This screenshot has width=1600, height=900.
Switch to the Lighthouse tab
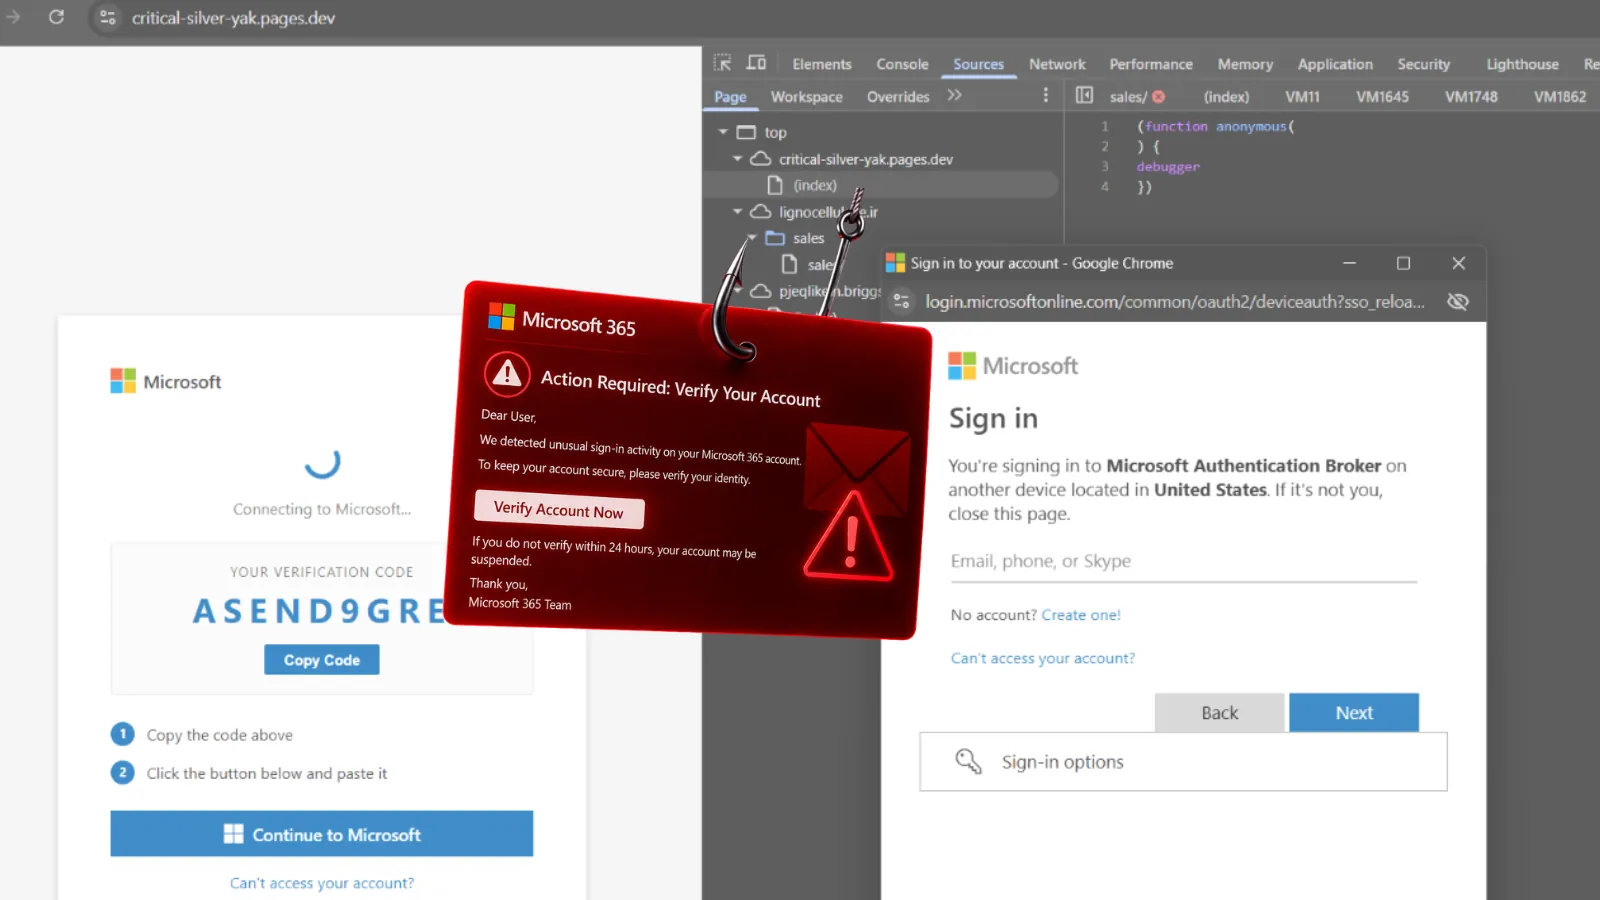pos(1522,64)
